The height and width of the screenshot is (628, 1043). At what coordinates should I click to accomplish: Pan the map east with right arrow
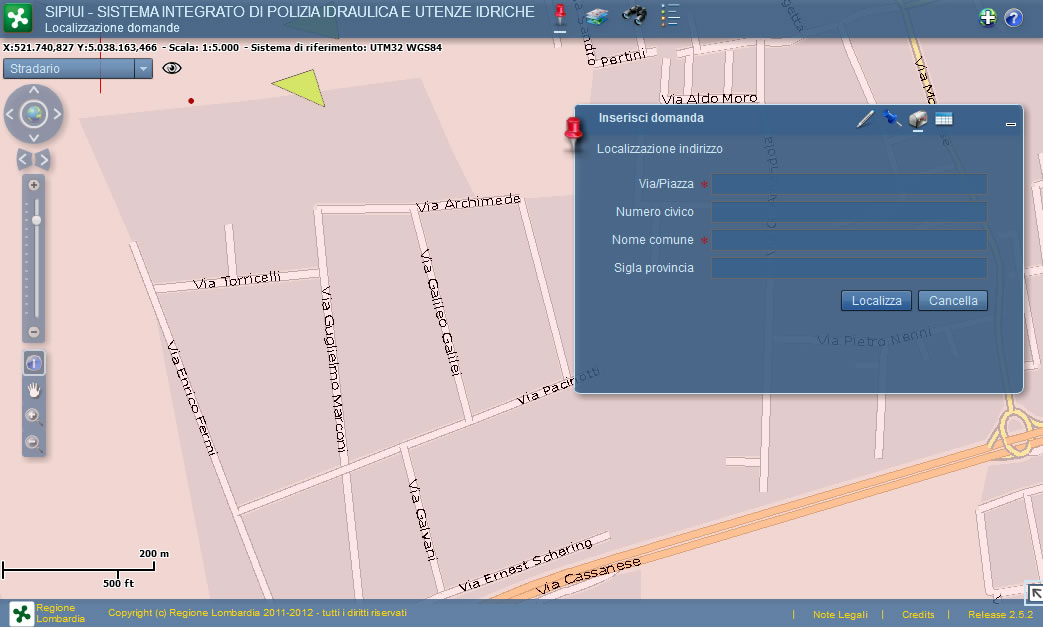[58, 114]
